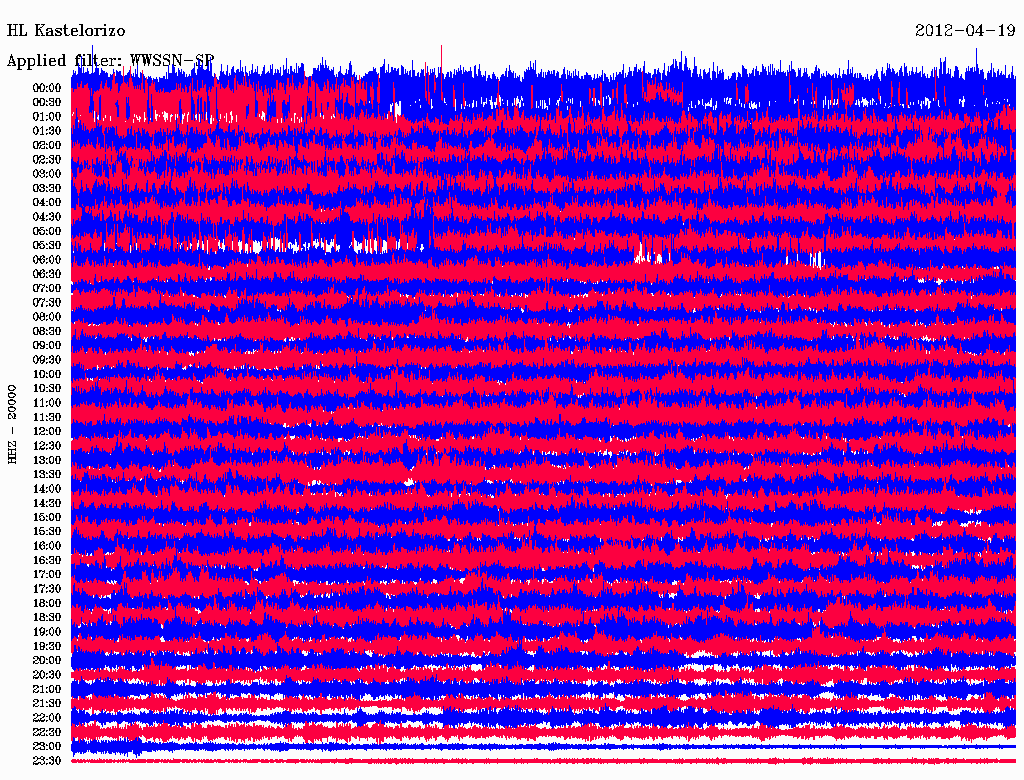Click the 15:00 time label

47,517
